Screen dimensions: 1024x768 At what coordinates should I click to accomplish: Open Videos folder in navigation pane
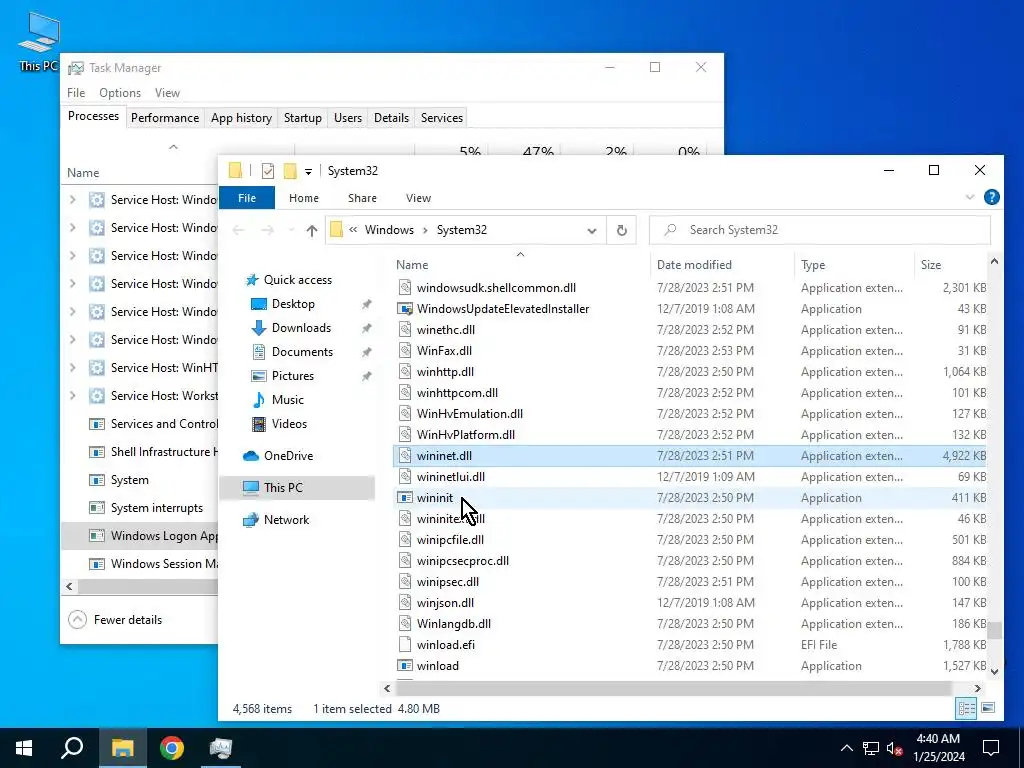tap(289, 424)
